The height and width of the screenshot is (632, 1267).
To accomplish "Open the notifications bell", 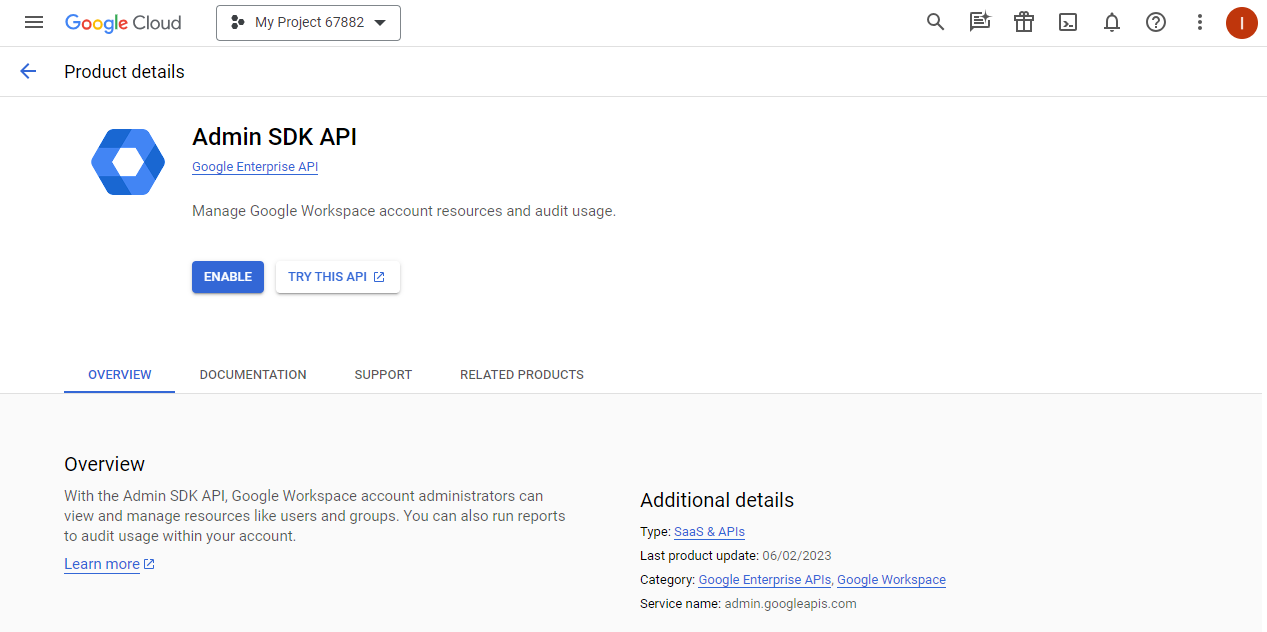I will click(1112, 22).
